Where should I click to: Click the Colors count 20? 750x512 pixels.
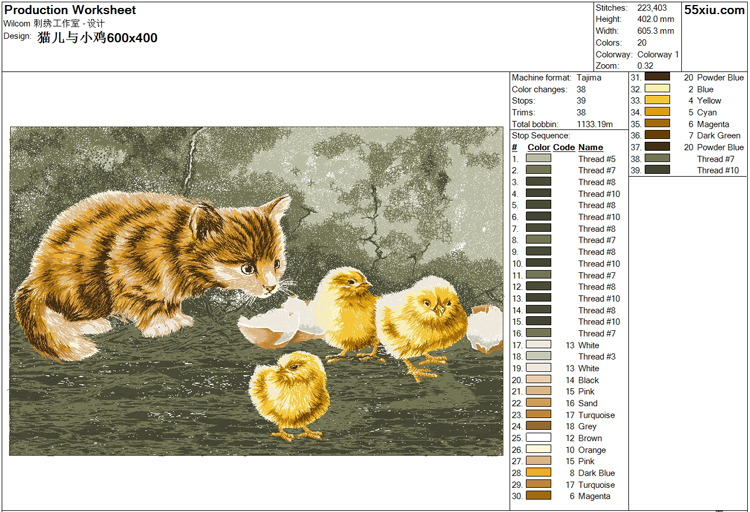pyautogui.click(x=641, y=43)
